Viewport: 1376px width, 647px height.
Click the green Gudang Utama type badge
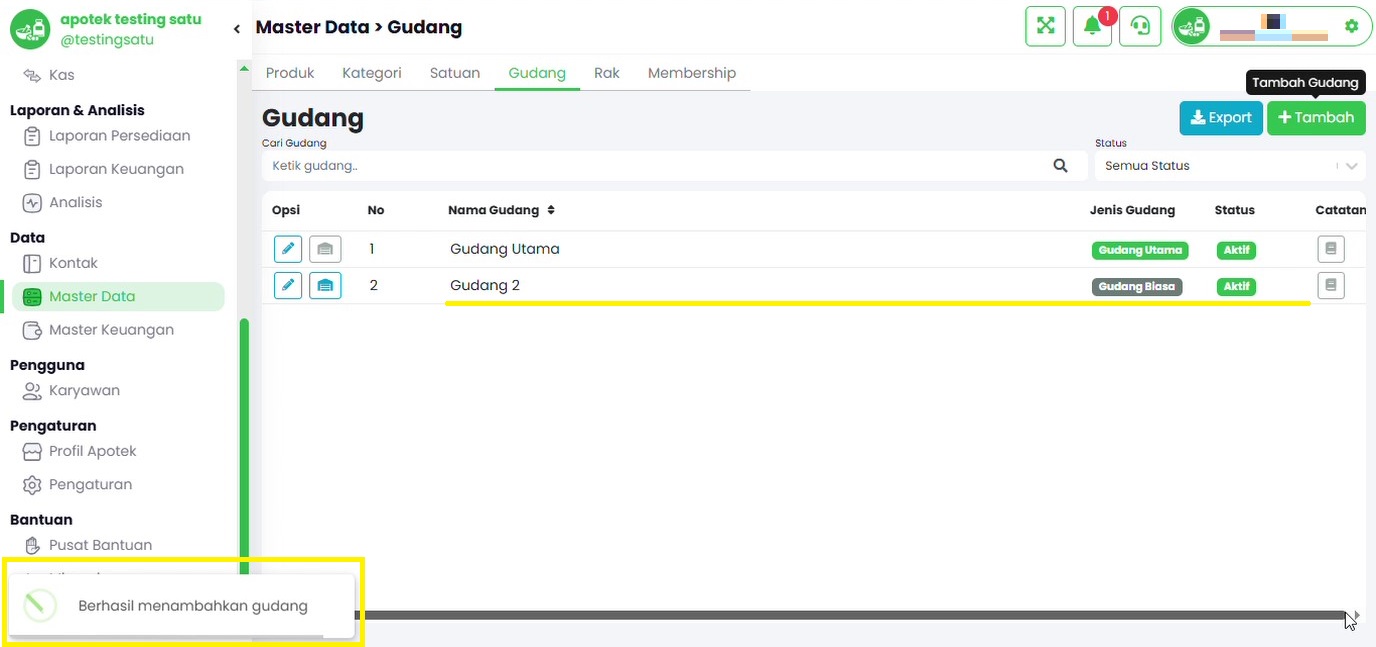pos(1140,250)
